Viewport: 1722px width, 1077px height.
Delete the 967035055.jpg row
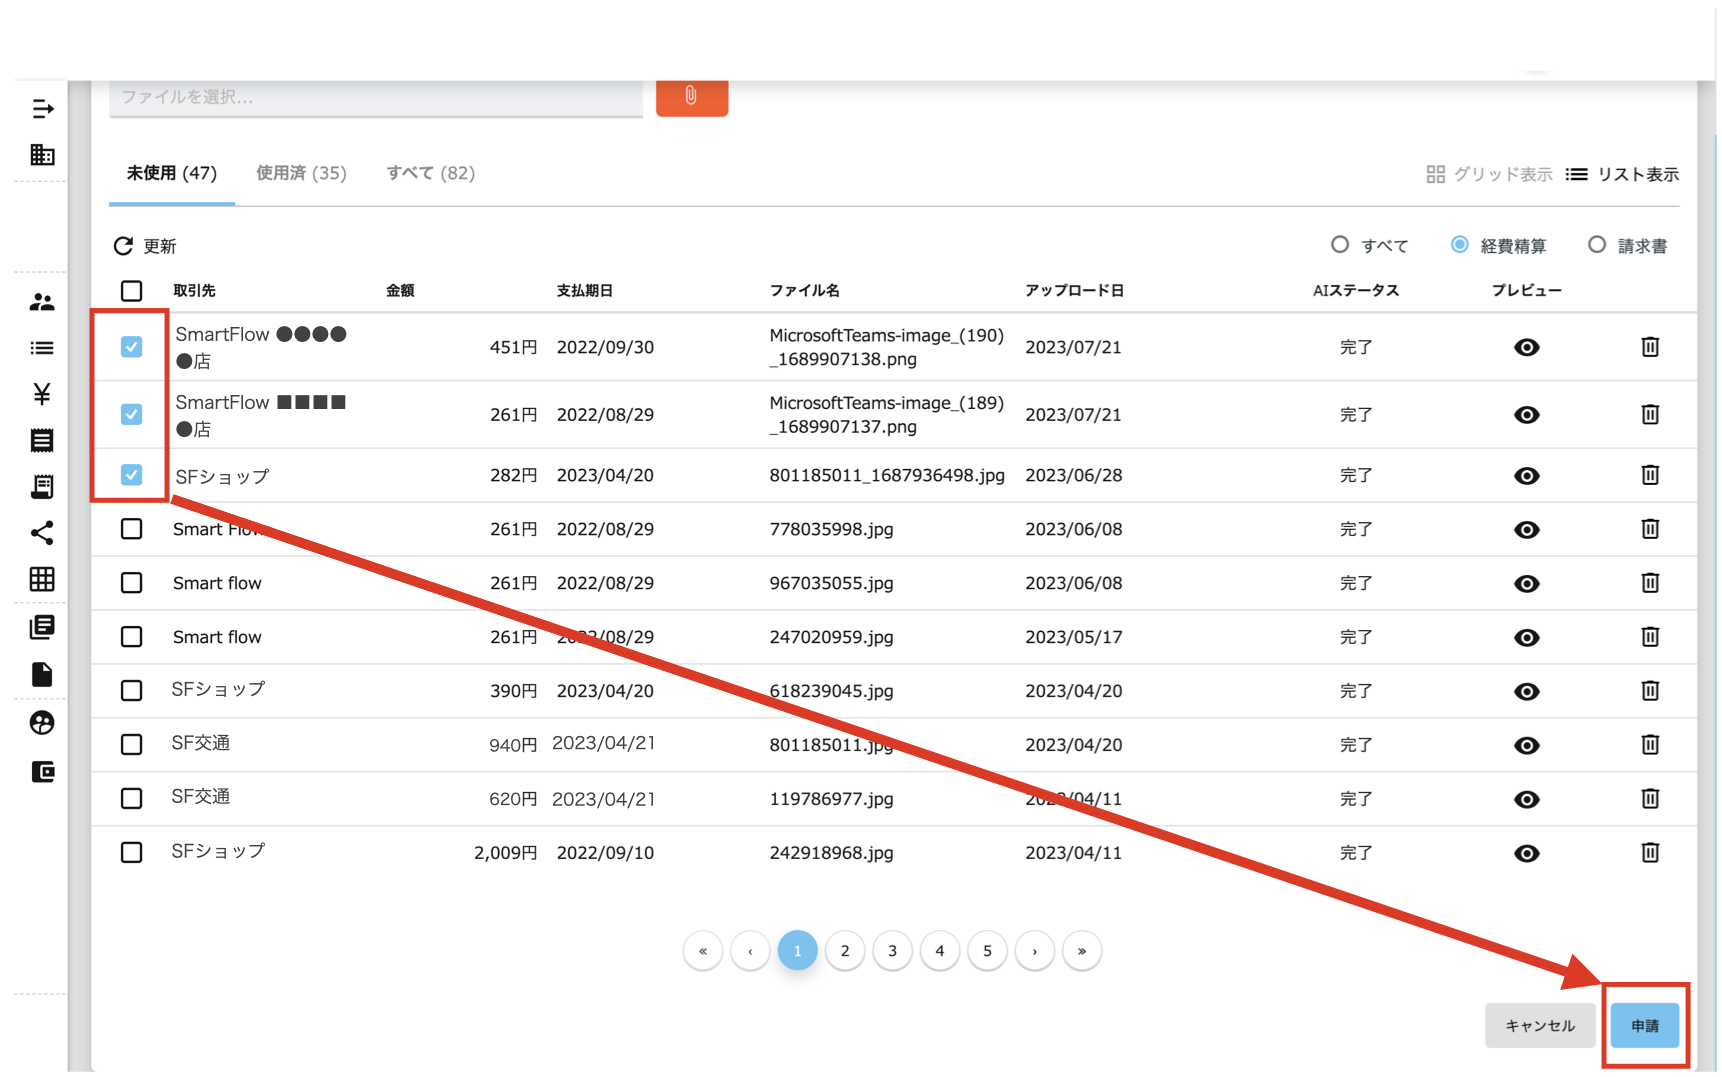click(x=1650, y=583)
